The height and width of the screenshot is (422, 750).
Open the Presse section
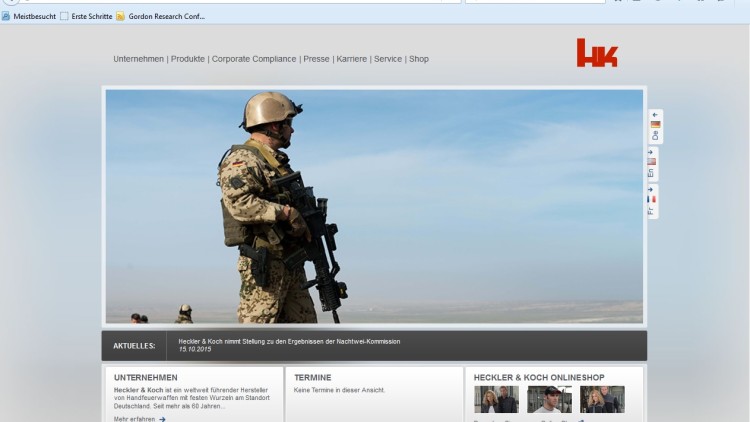tap(316, 59)
